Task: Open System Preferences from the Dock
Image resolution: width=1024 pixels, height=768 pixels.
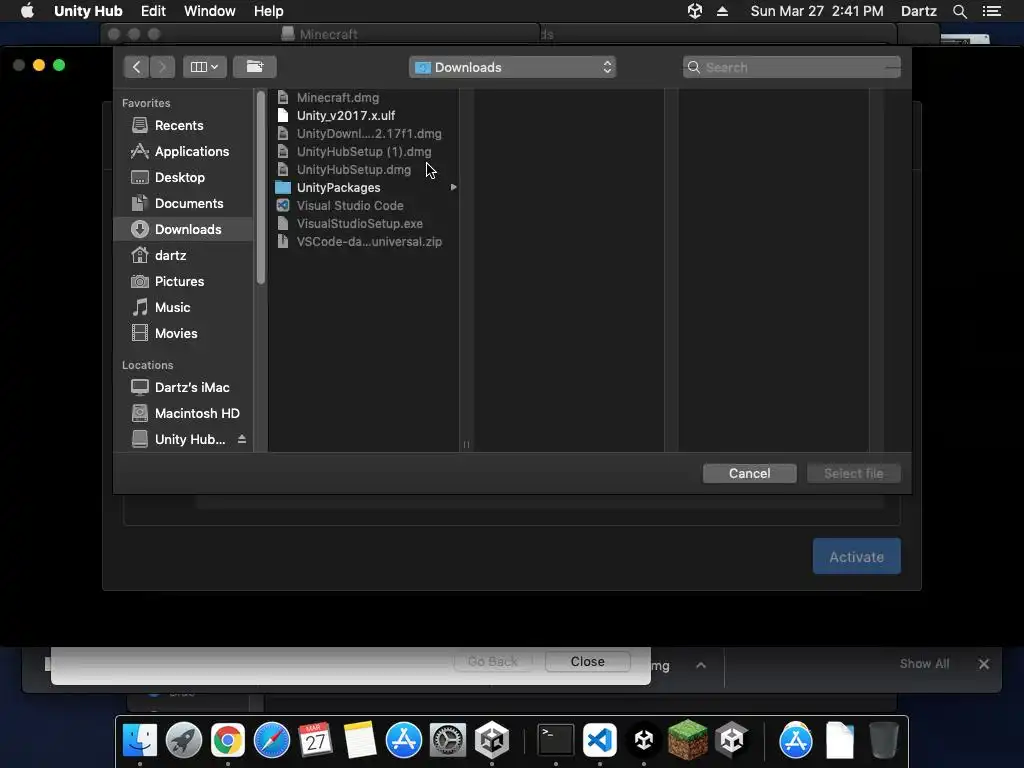Action: tap(447, 740)
